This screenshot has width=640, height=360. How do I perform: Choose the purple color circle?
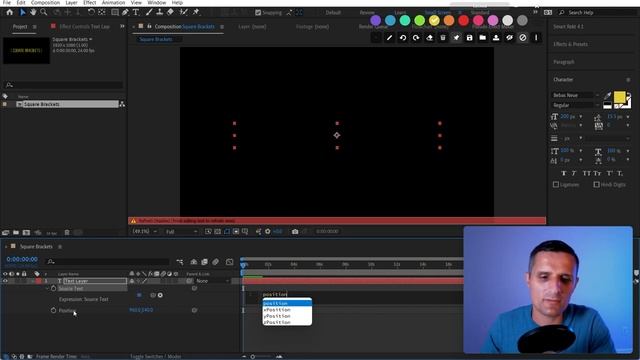[376, 20]
